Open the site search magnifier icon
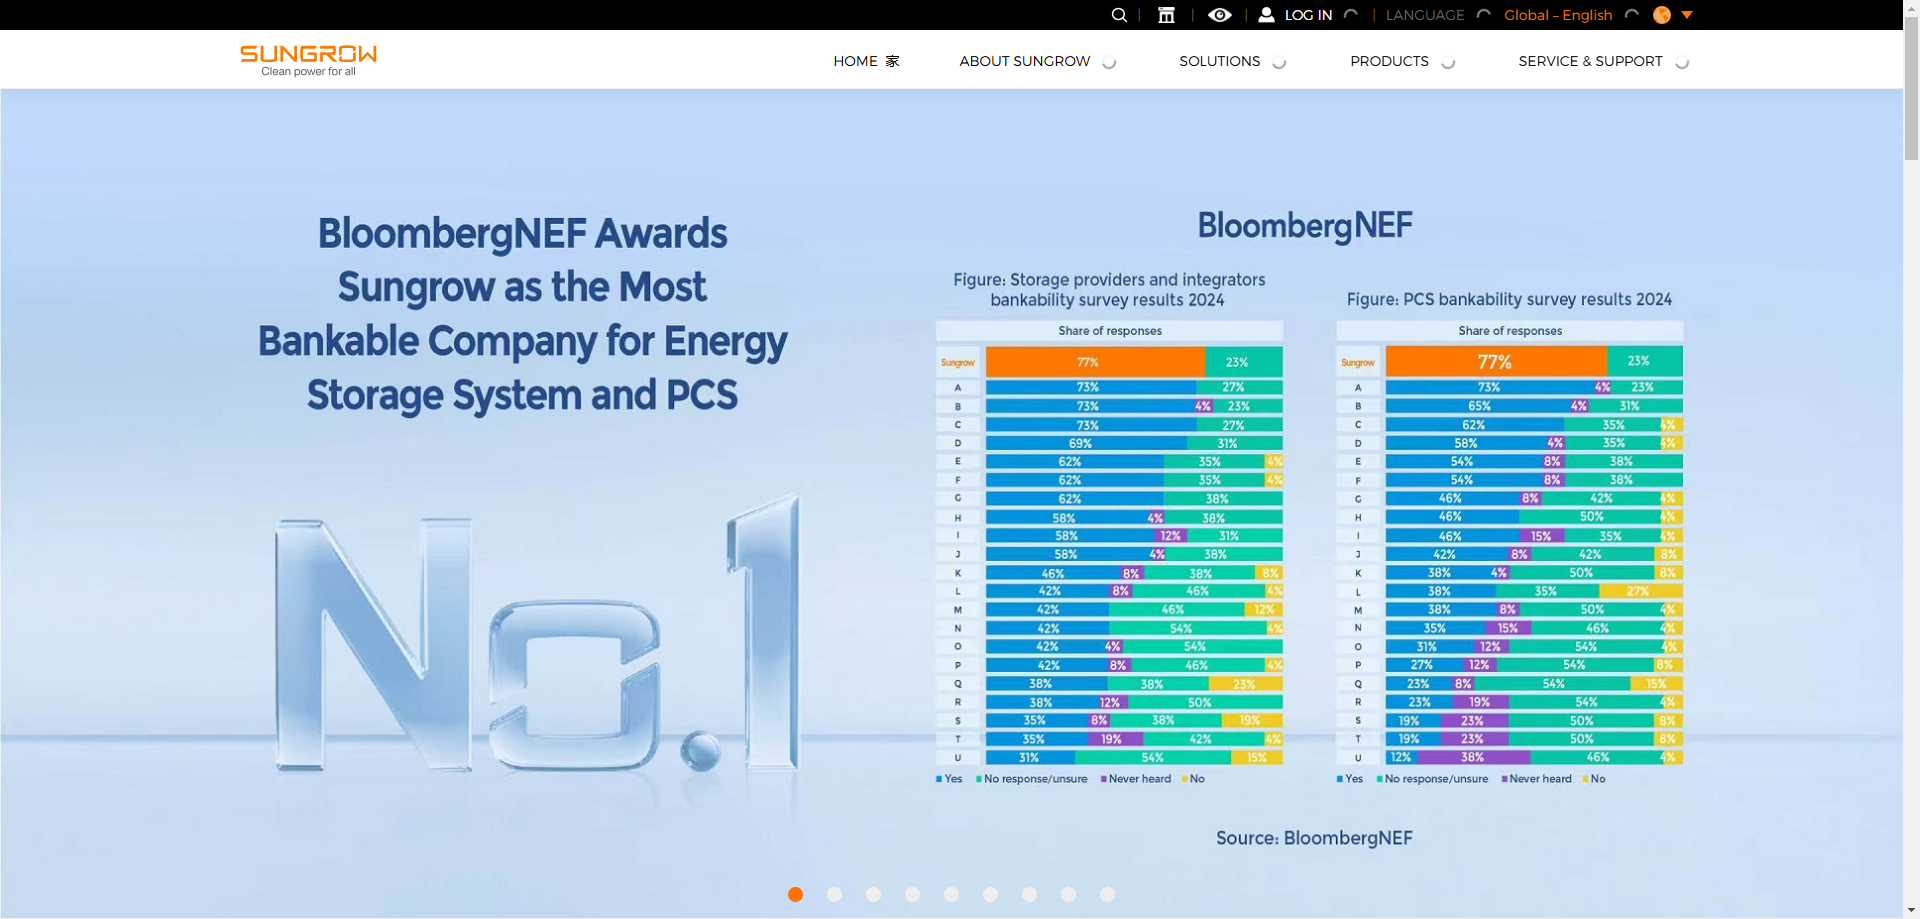The height and width of the screenshot is (919, 1920). click(x=1118, y=15)
